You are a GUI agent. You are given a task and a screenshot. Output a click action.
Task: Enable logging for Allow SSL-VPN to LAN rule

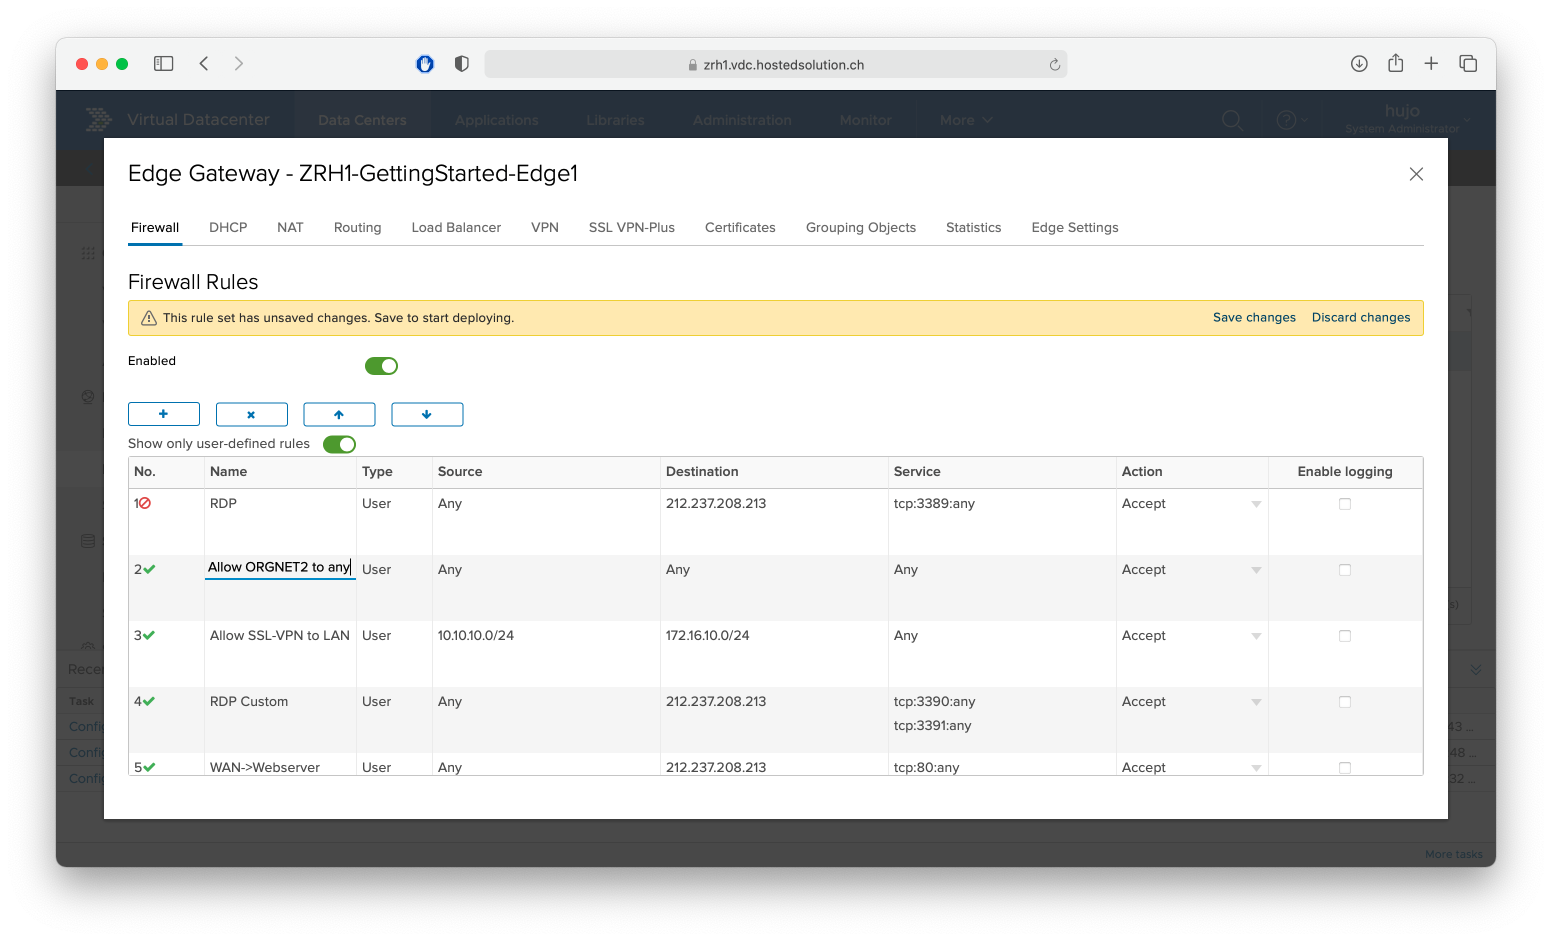click(1345, 636)
